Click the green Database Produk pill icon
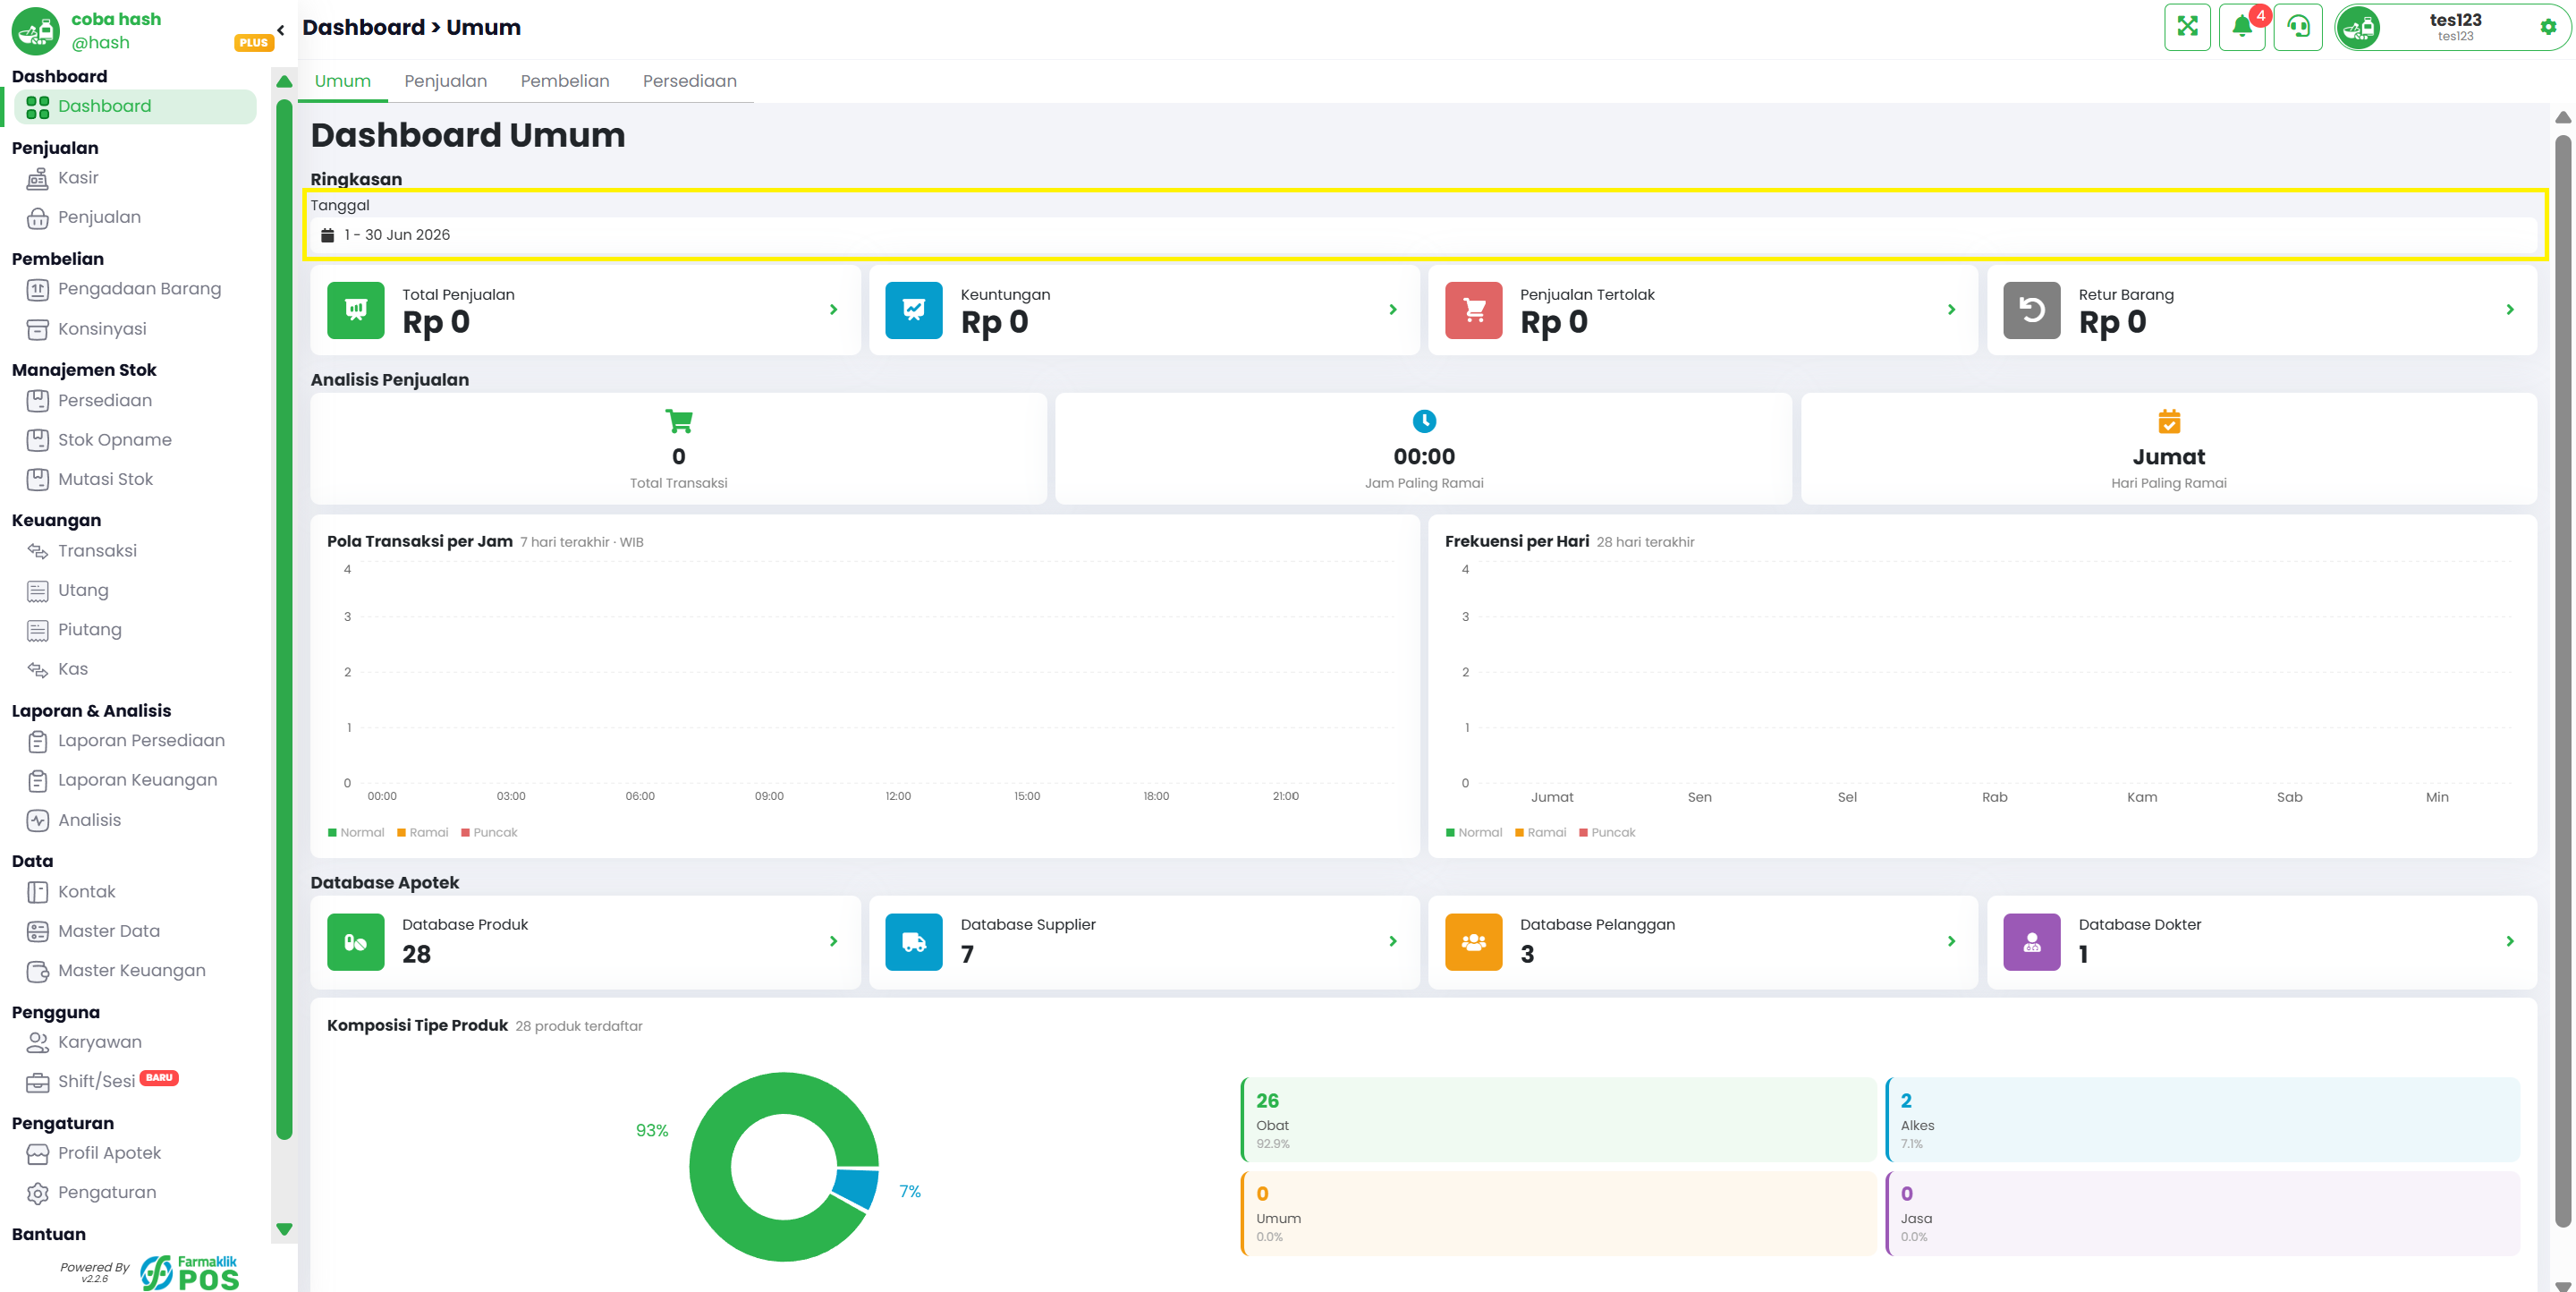 click(x=355, y=942)
